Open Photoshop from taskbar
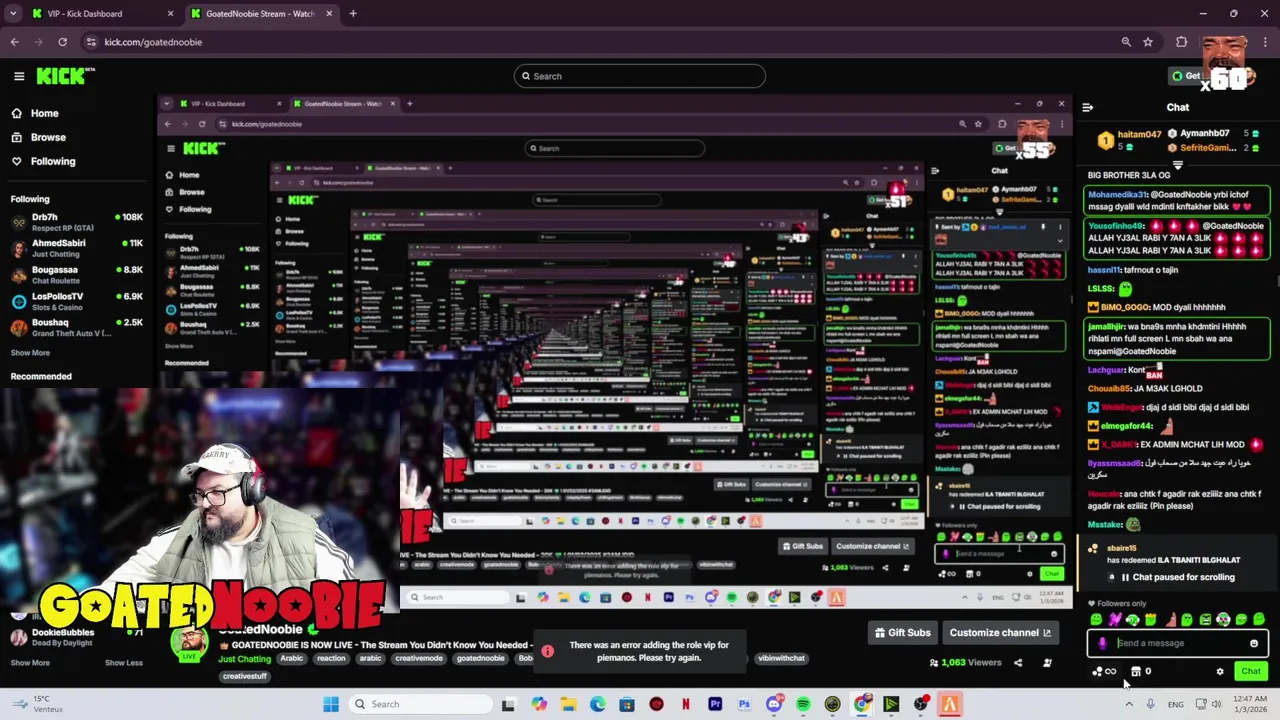 coord(744,704)
